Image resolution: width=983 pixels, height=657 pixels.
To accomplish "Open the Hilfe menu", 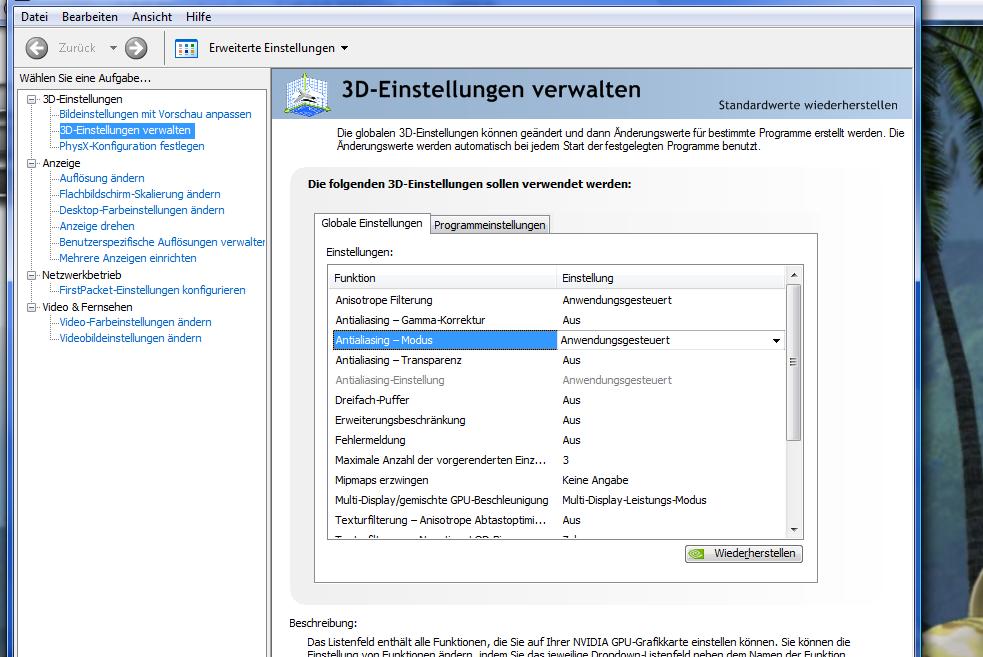I will [198, 17].
